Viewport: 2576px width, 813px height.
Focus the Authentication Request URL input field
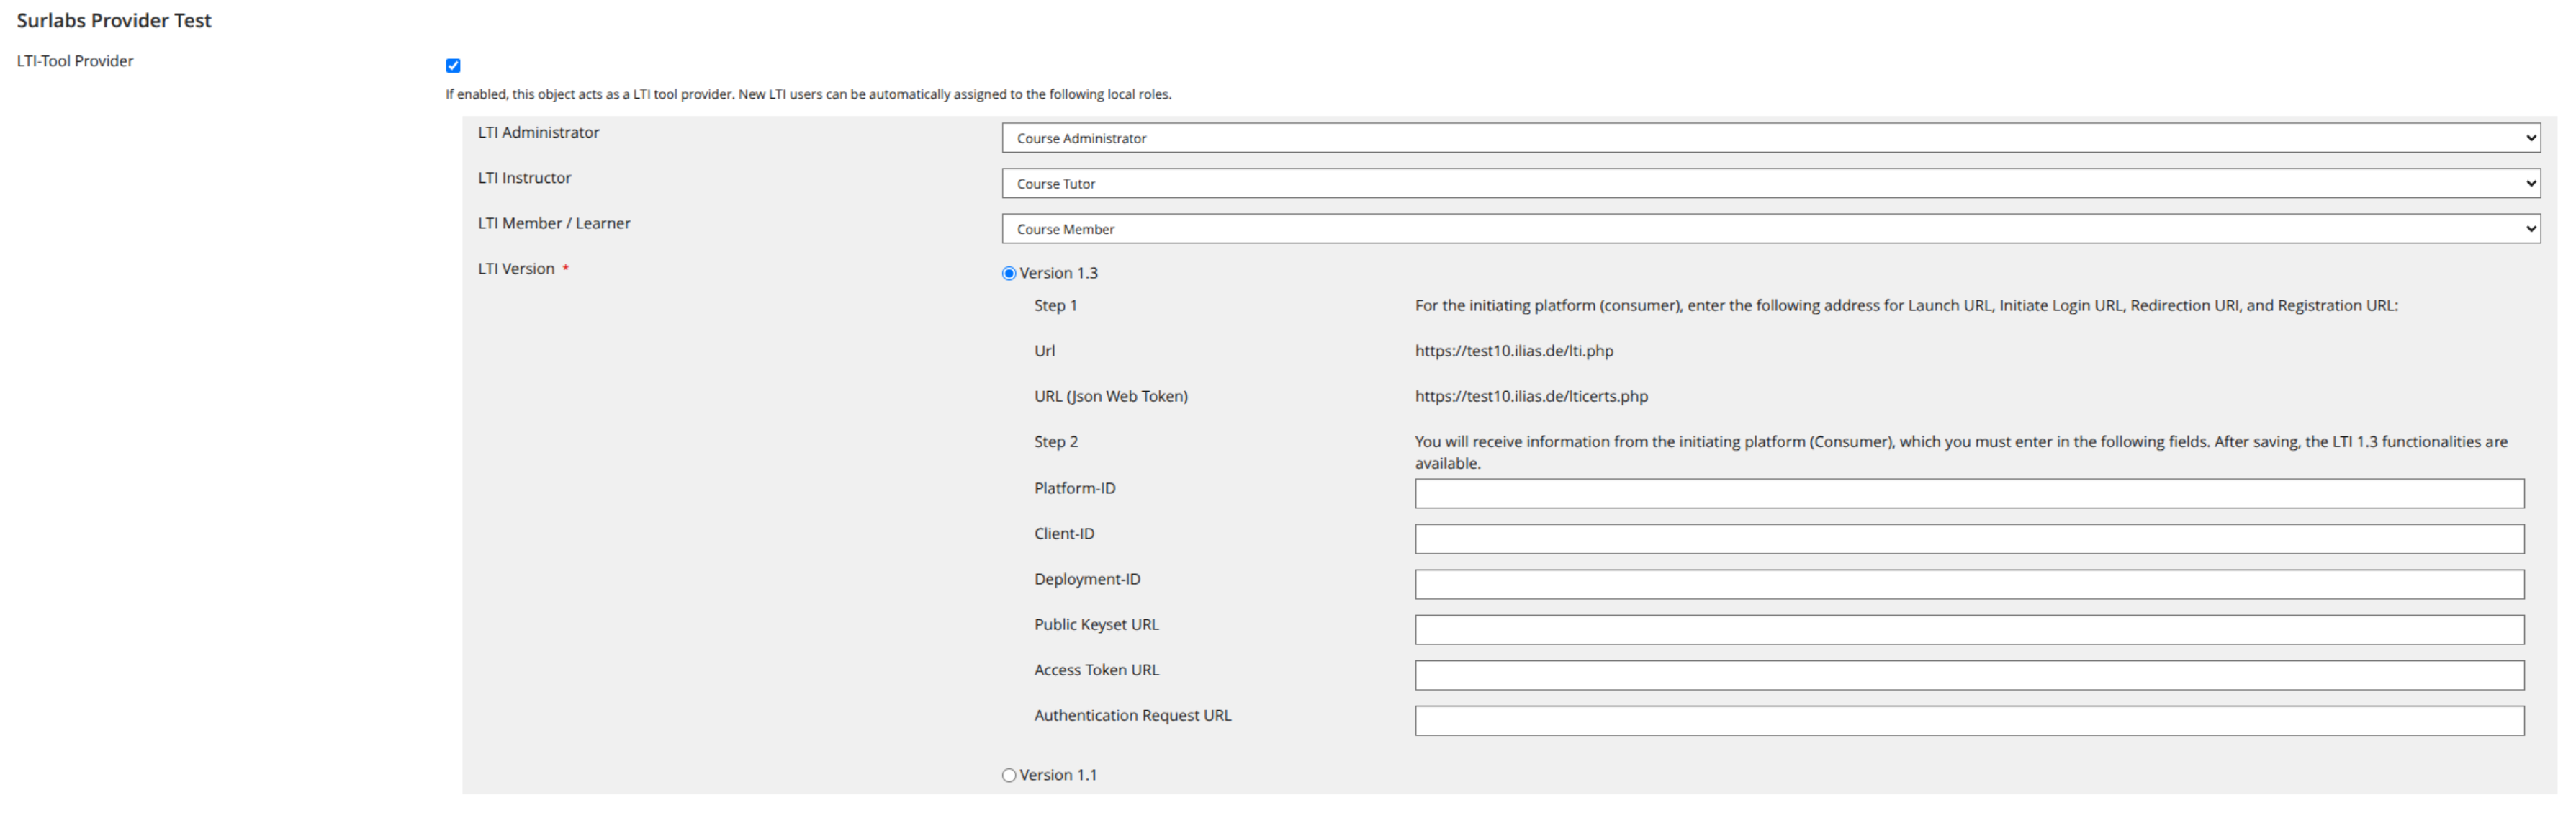(1969, 721)
